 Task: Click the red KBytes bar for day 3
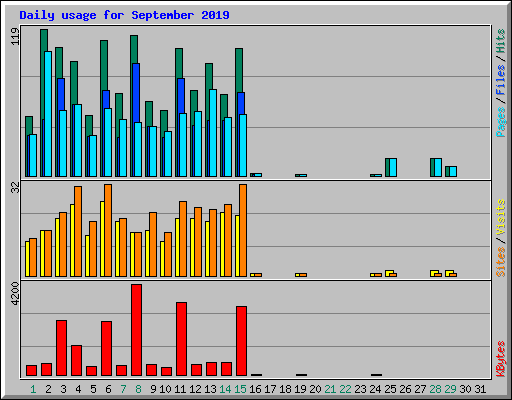tap(62, 348)
